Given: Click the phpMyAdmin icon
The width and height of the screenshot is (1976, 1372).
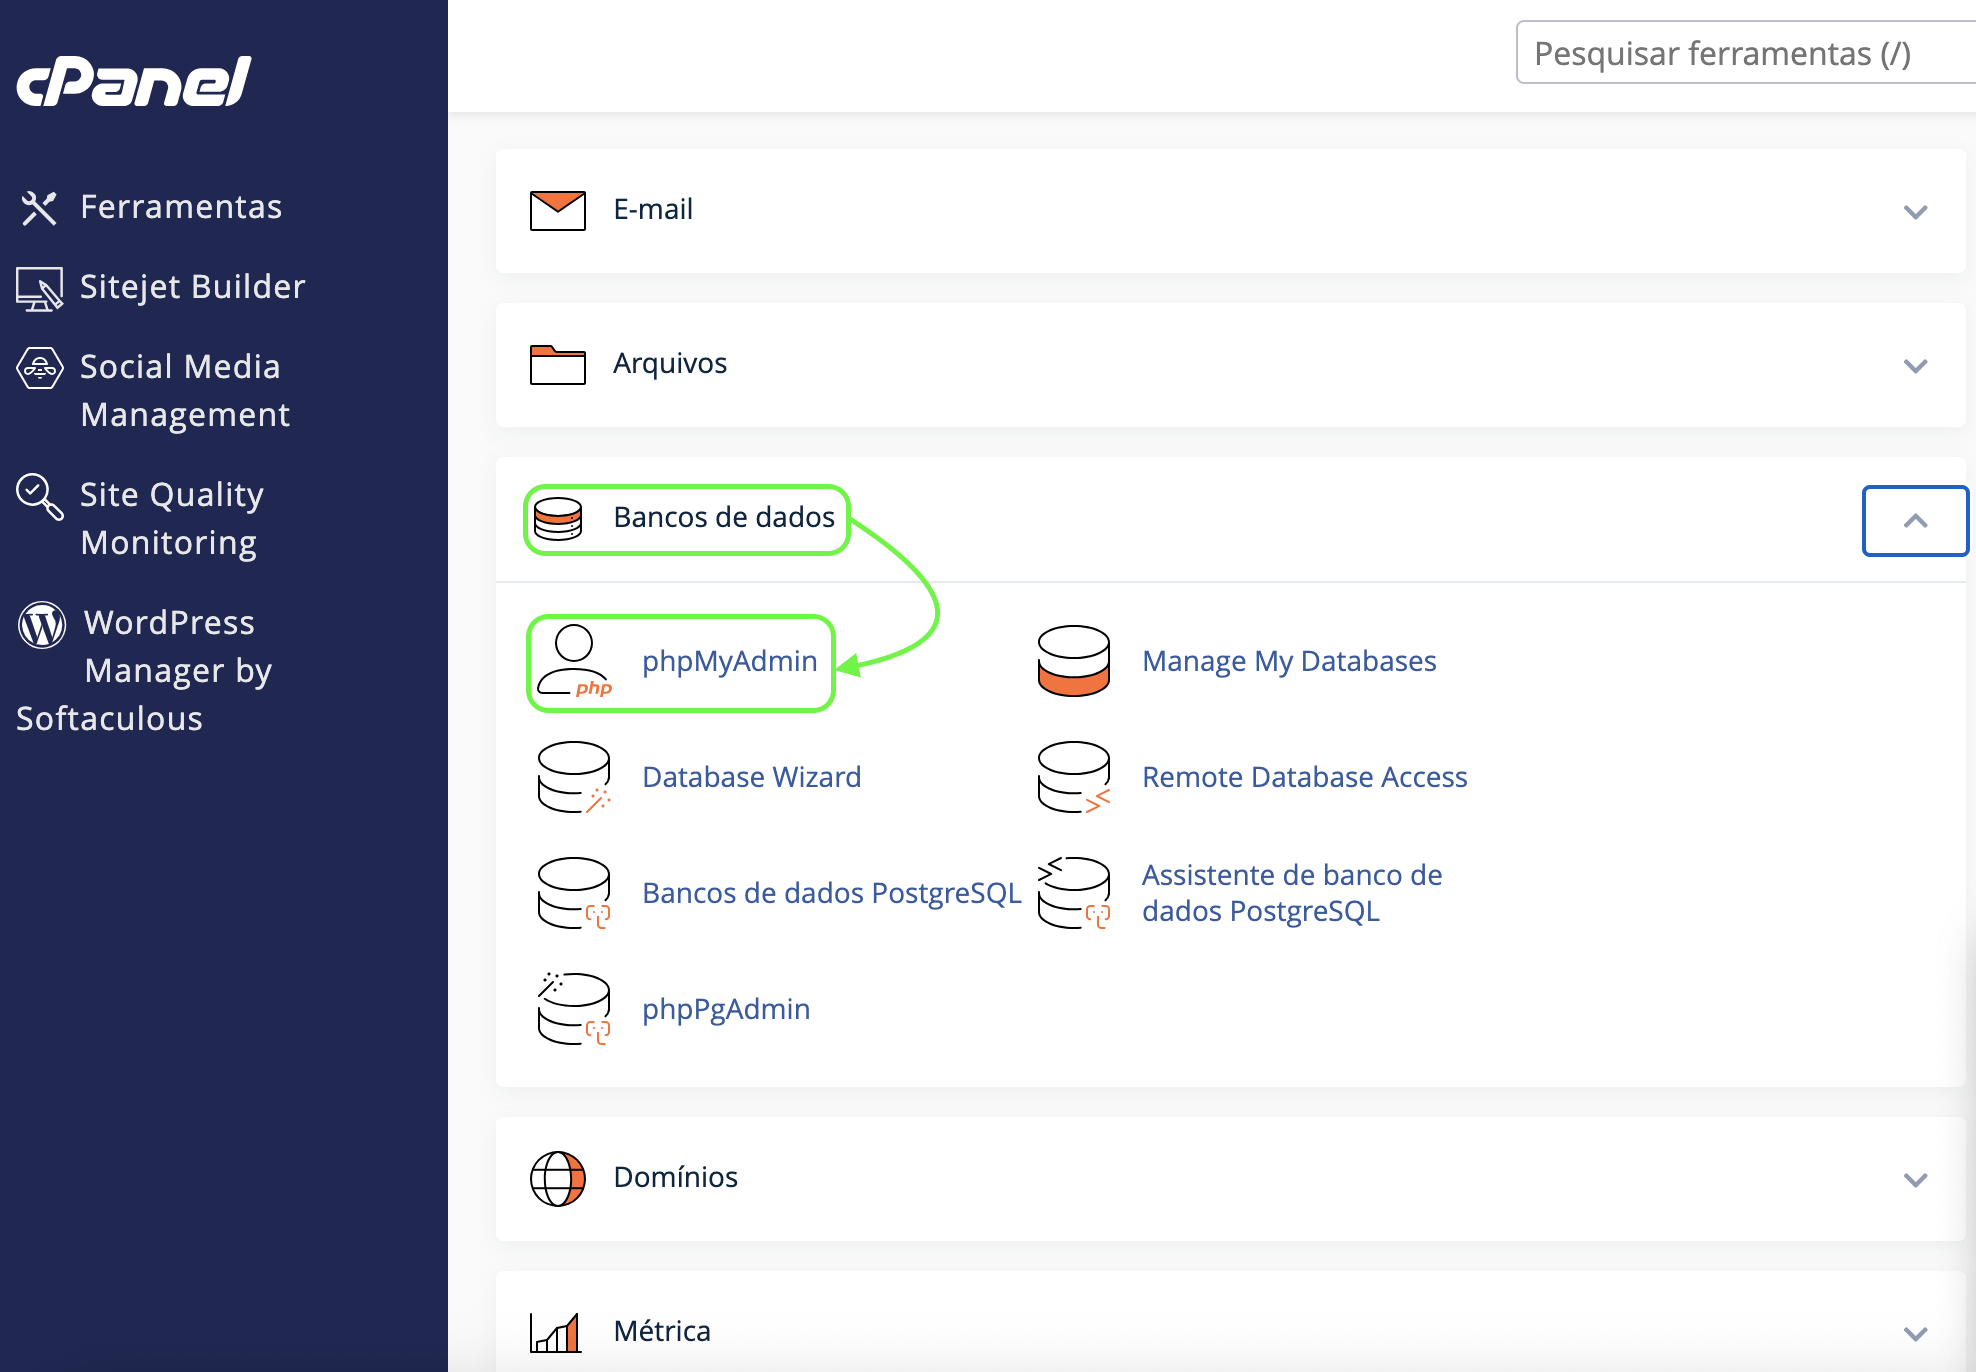Looking at the screenshot, I should [x=574, y=661].
